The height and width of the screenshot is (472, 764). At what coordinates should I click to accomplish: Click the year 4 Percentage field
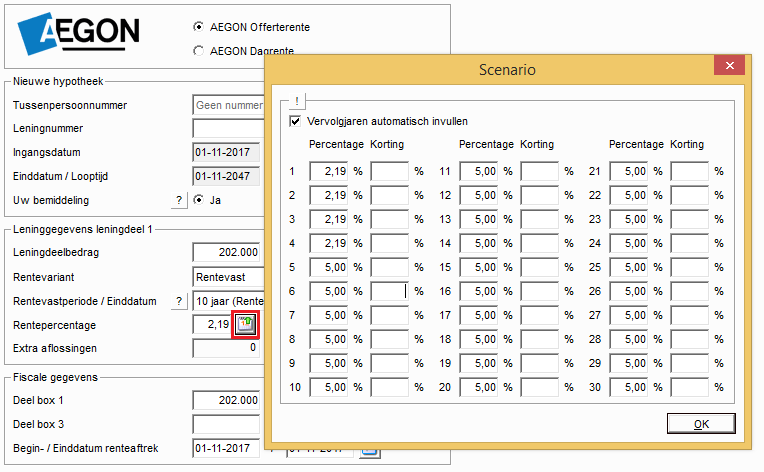click(328, 243)
